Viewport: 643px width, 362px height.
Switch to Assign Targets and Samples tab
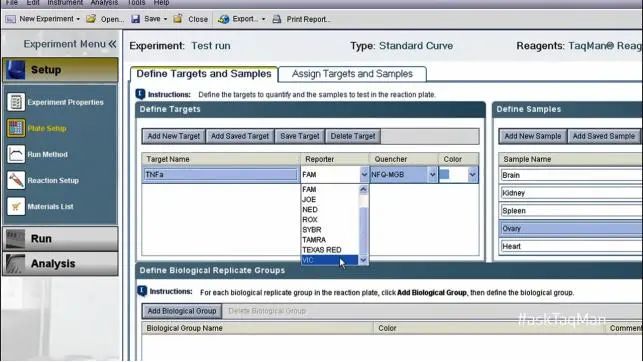352,74
